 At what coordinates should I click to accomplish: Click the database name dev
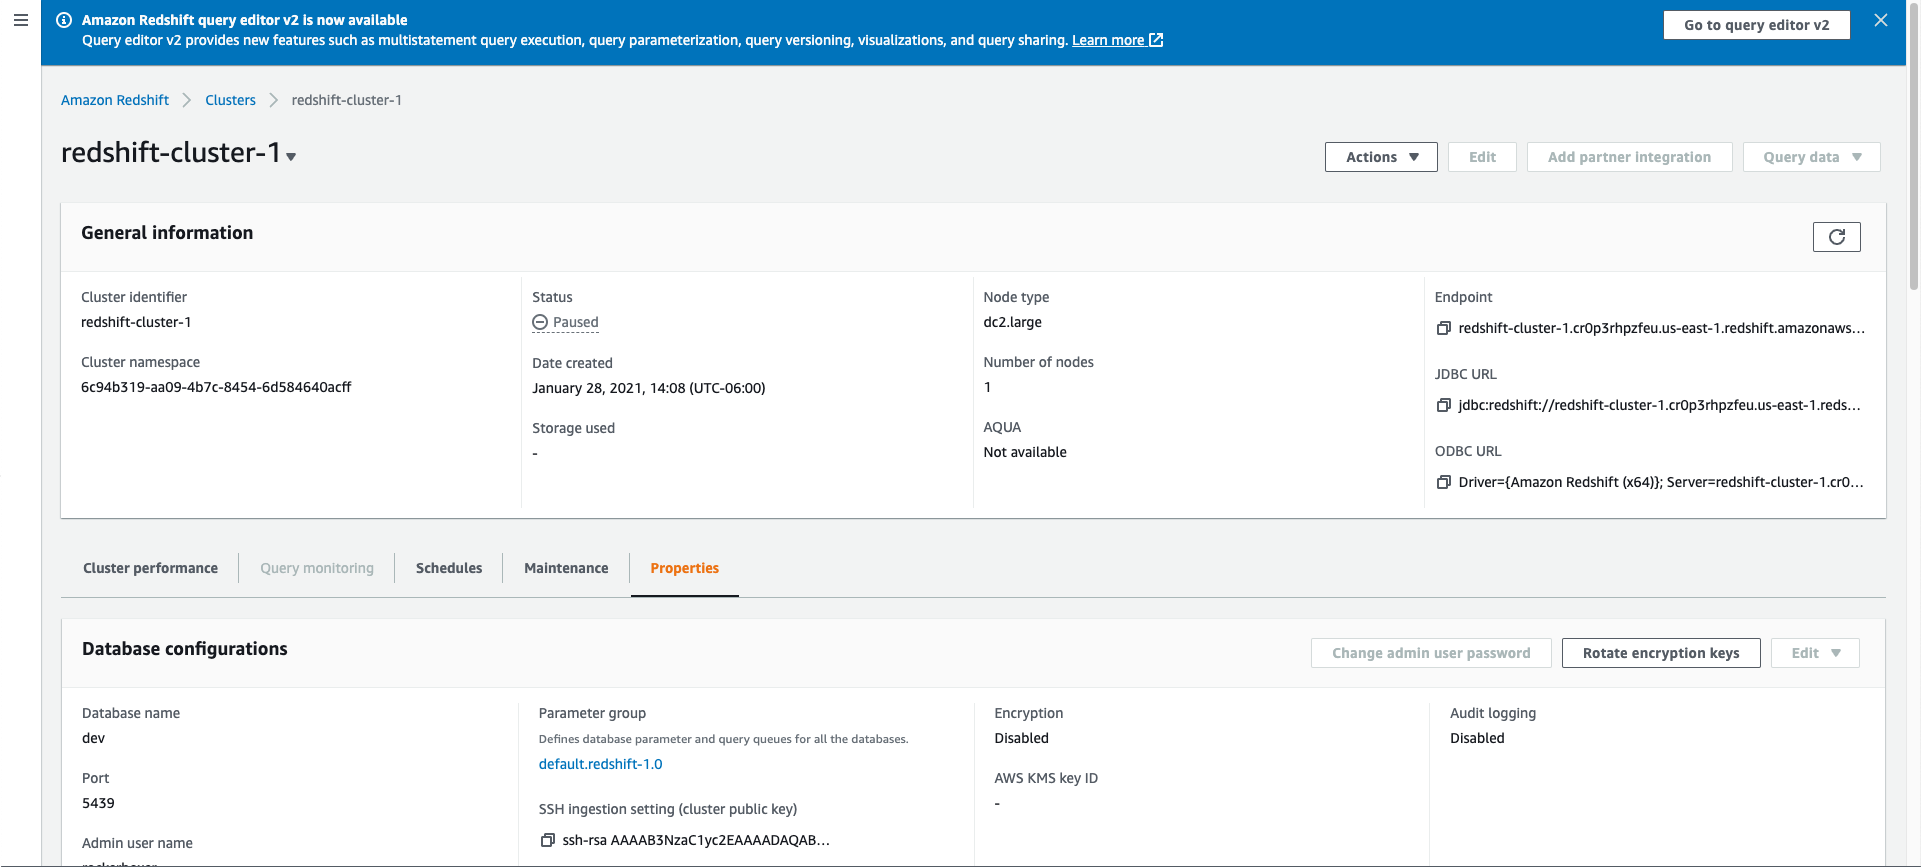point(93,738)
